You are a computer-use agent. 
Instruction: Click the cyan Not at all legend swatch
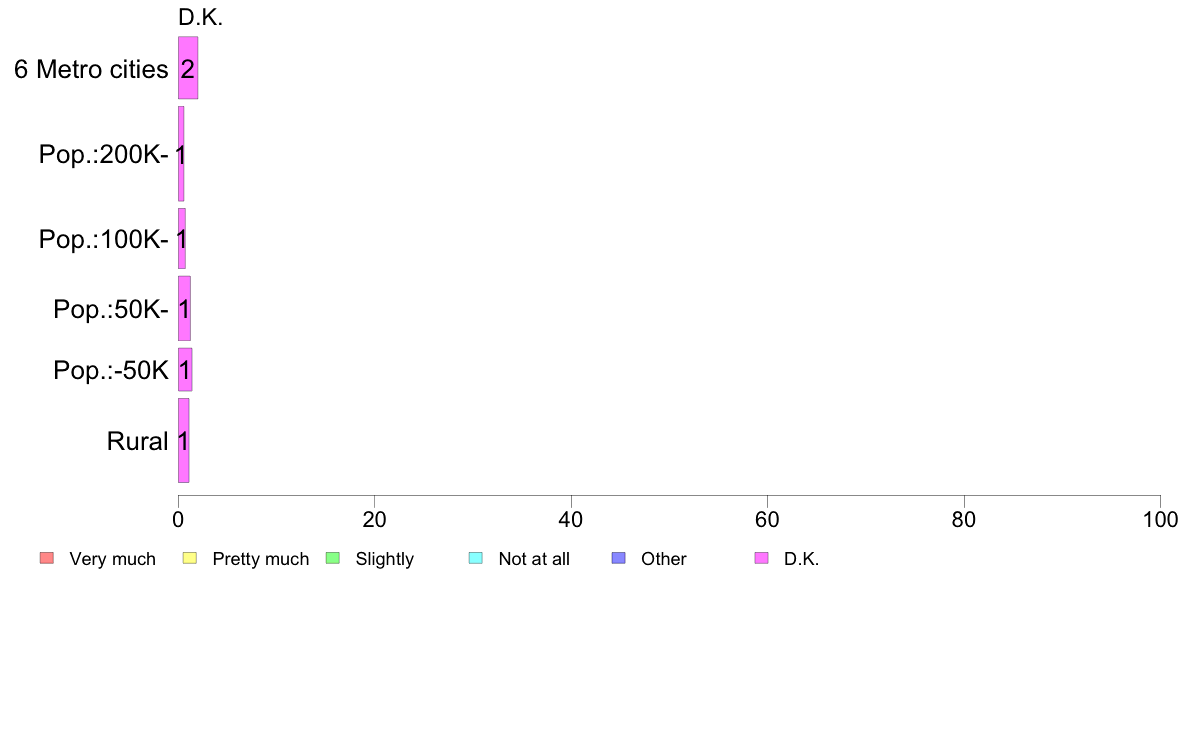click(476, 558)
